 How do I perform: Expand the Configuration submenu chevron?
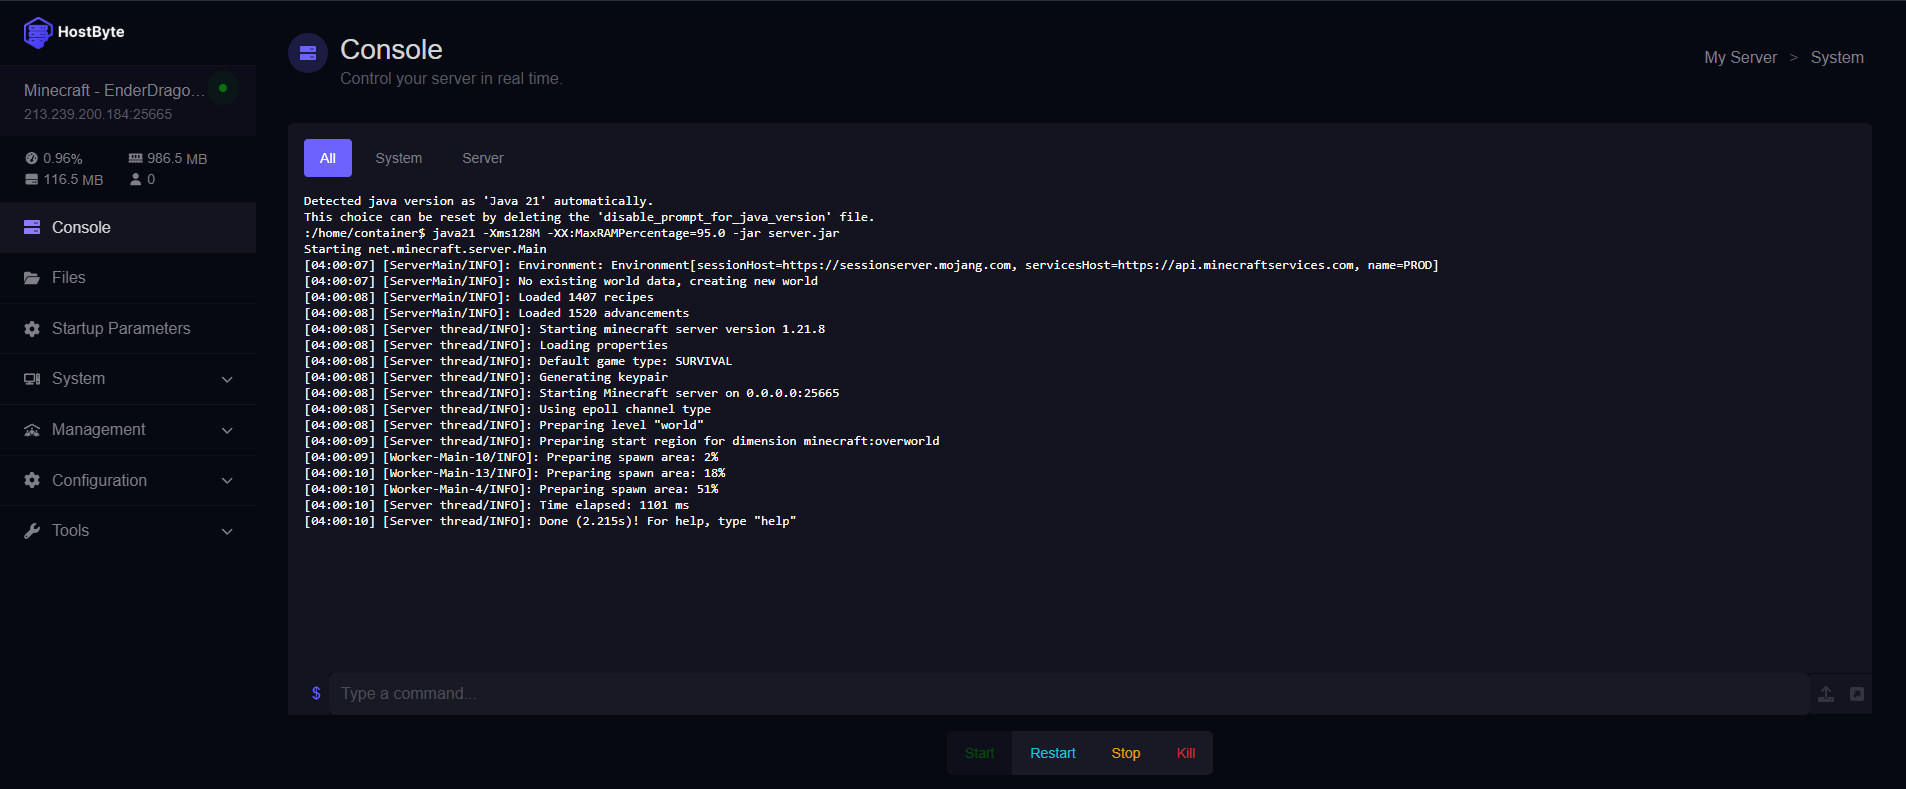[227, 481]
